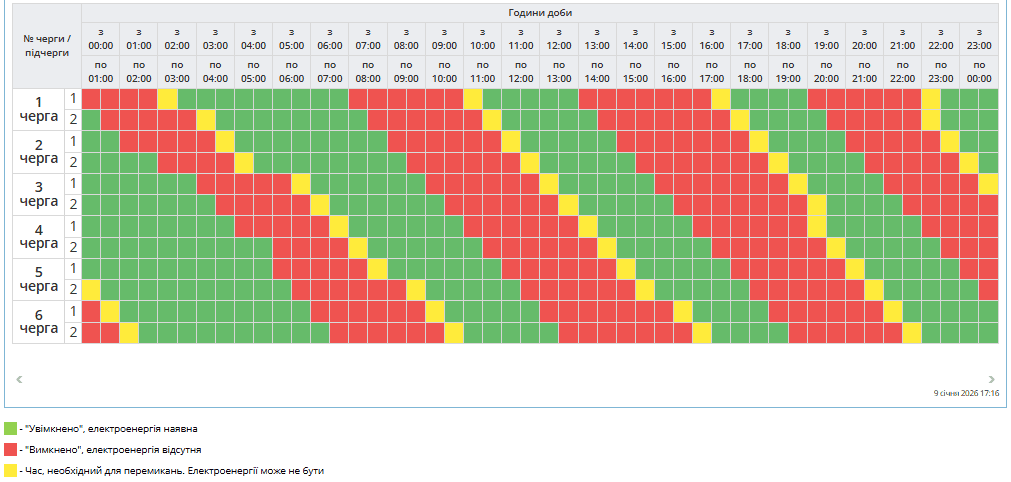Select the "3 черга" row label
The height and width of the screenshot is (482, 1011).
(x=39, y=194)
